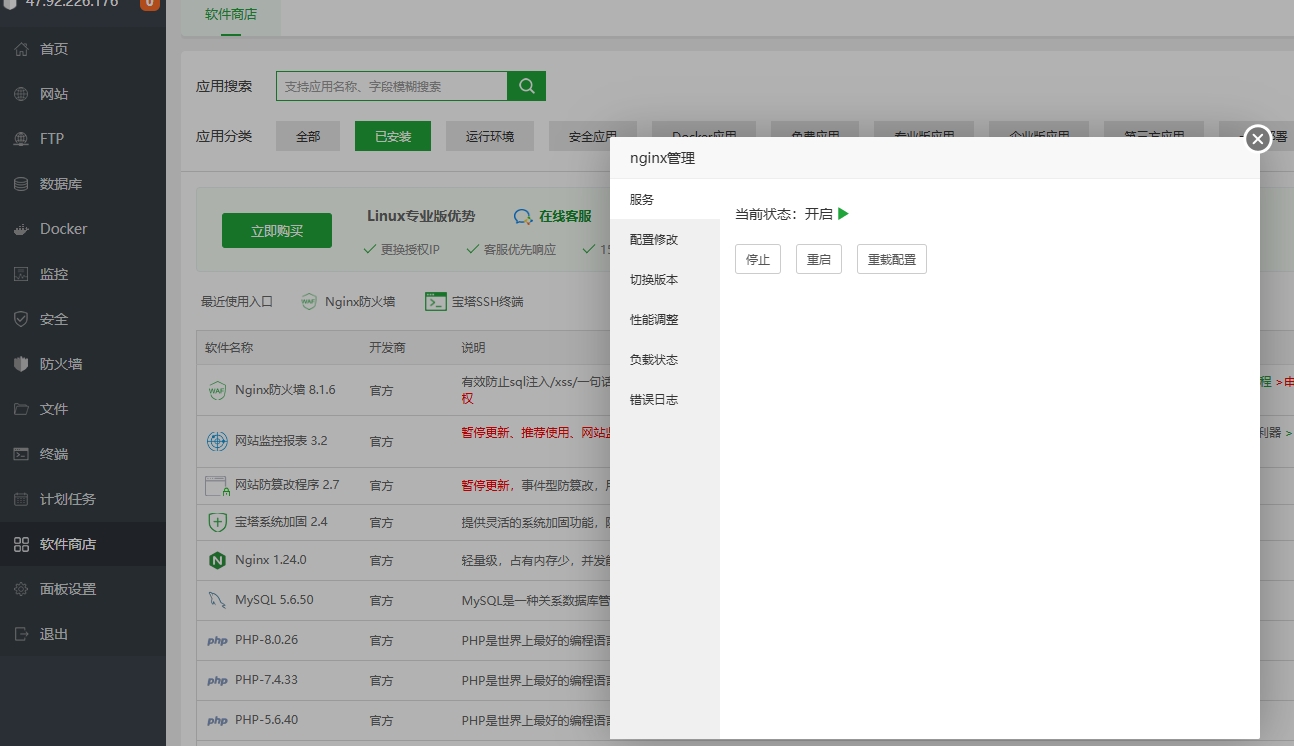Click the Nginx防火墙 WAF icon in table

(x=217, y=390)
